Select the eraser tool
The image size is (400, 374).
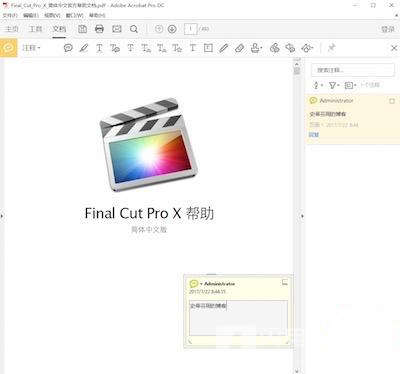click(239, 48)
